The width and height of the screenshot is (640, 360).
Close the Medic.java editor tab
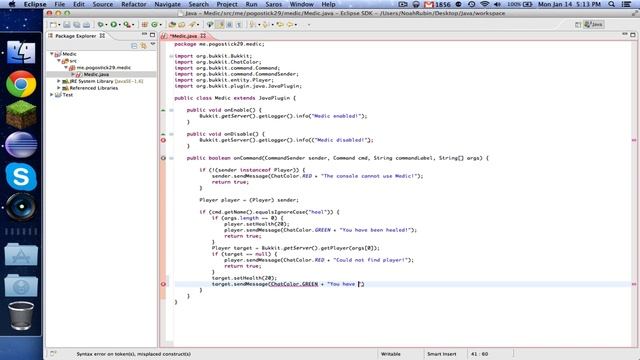(203, 36)
